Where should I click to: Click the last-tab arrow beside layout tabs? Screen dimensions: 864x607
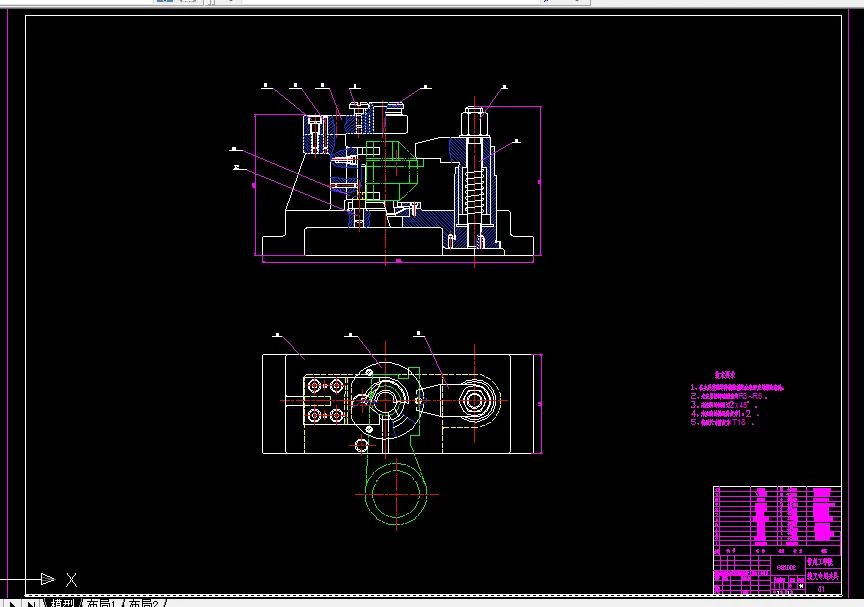coord(31,603)
